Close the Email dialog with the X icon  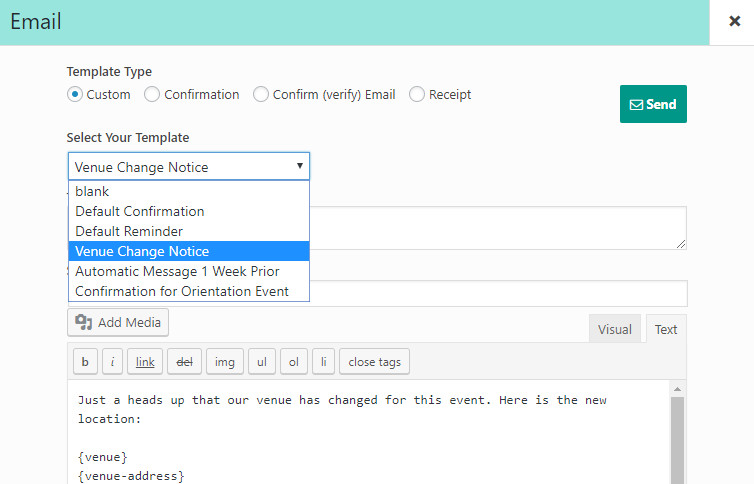pyautogui.click(x=734, y=21)
